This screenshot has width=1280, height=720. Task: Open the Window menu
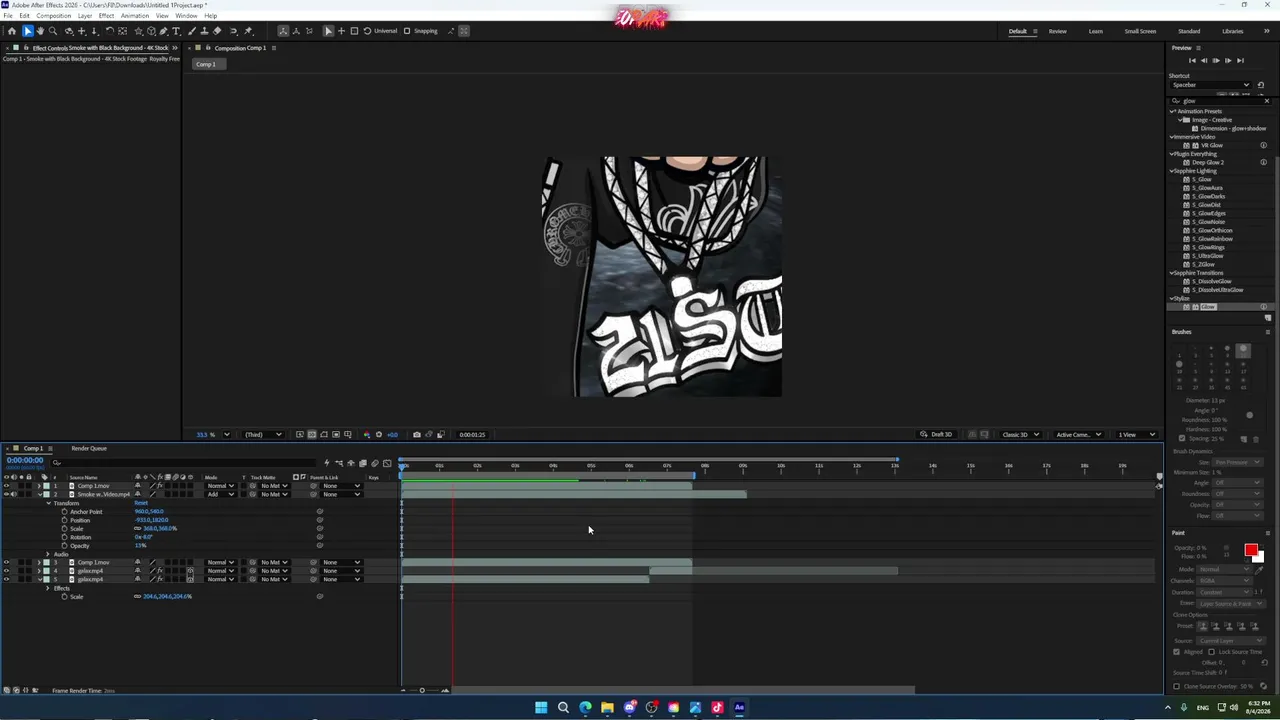tap(186, 16)
